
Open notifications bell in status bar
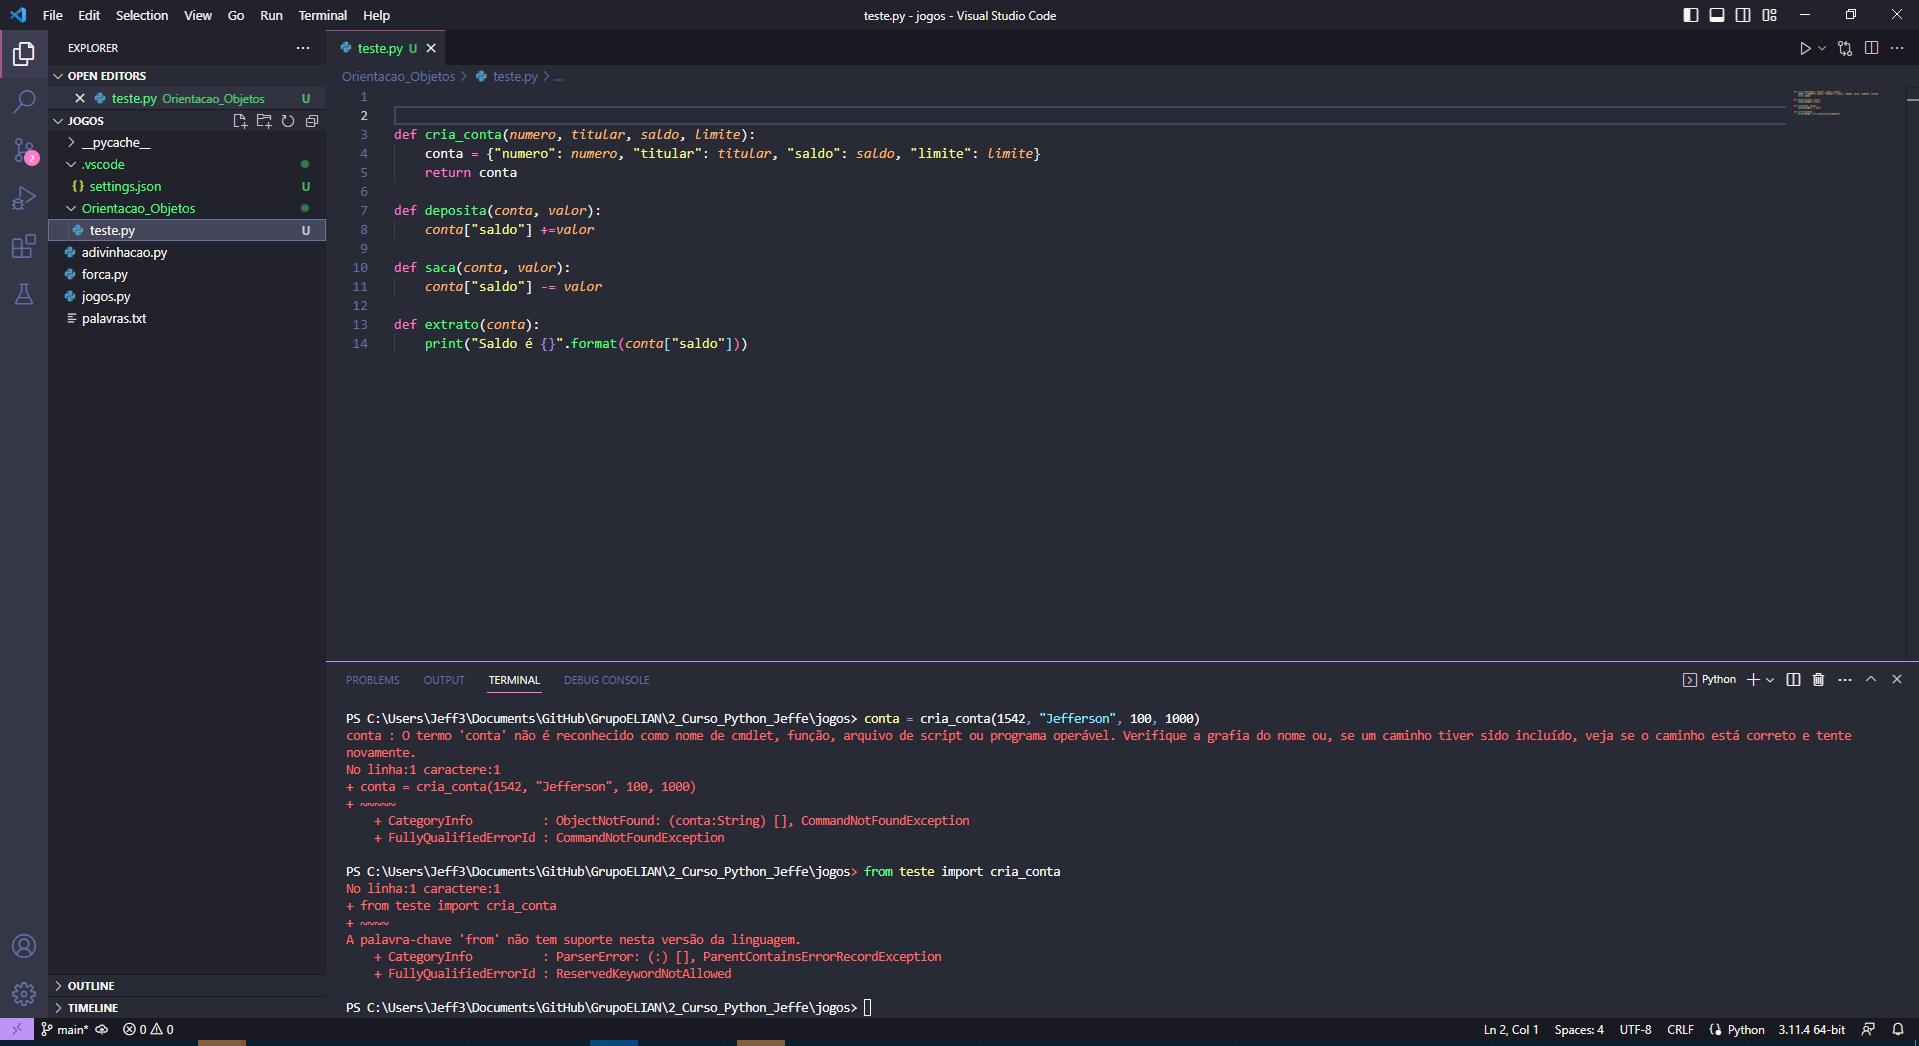tap(1898, 1029)
